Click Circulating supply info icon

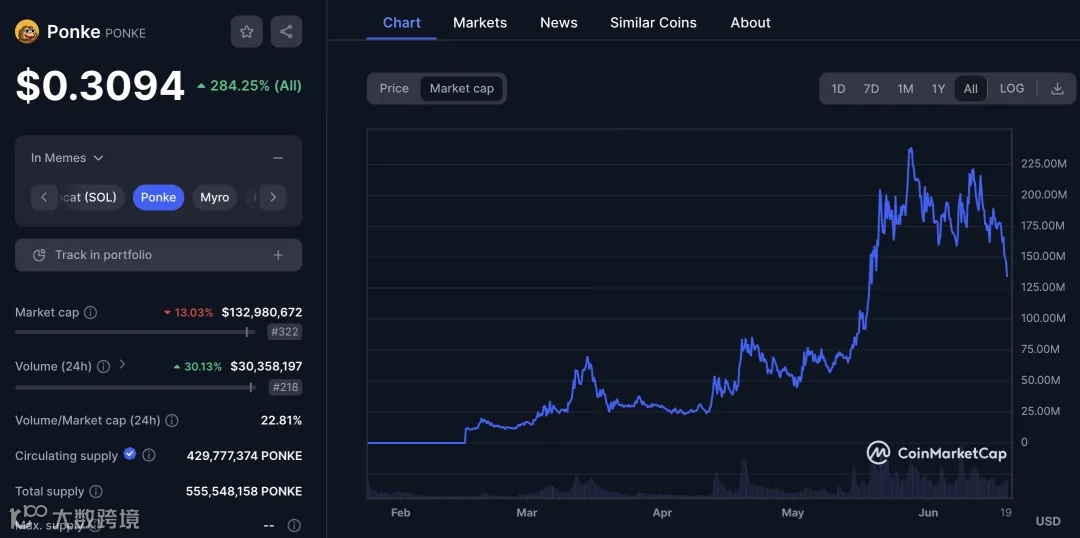pyautogui.click(x=149, y=455)
